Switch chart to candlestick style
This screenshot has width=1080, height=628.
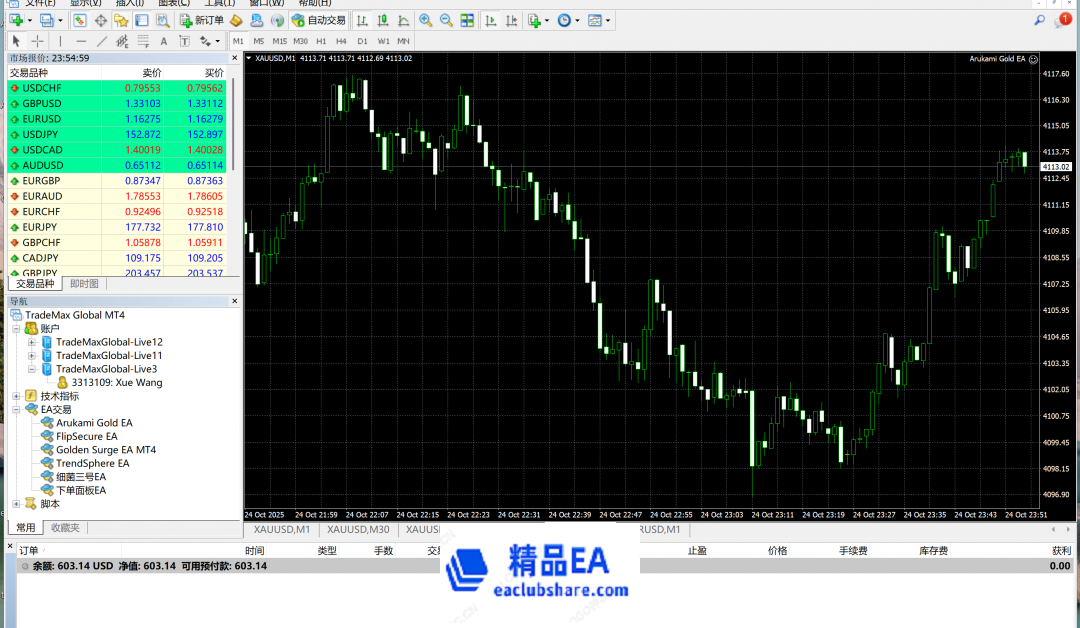pos(383,21)
